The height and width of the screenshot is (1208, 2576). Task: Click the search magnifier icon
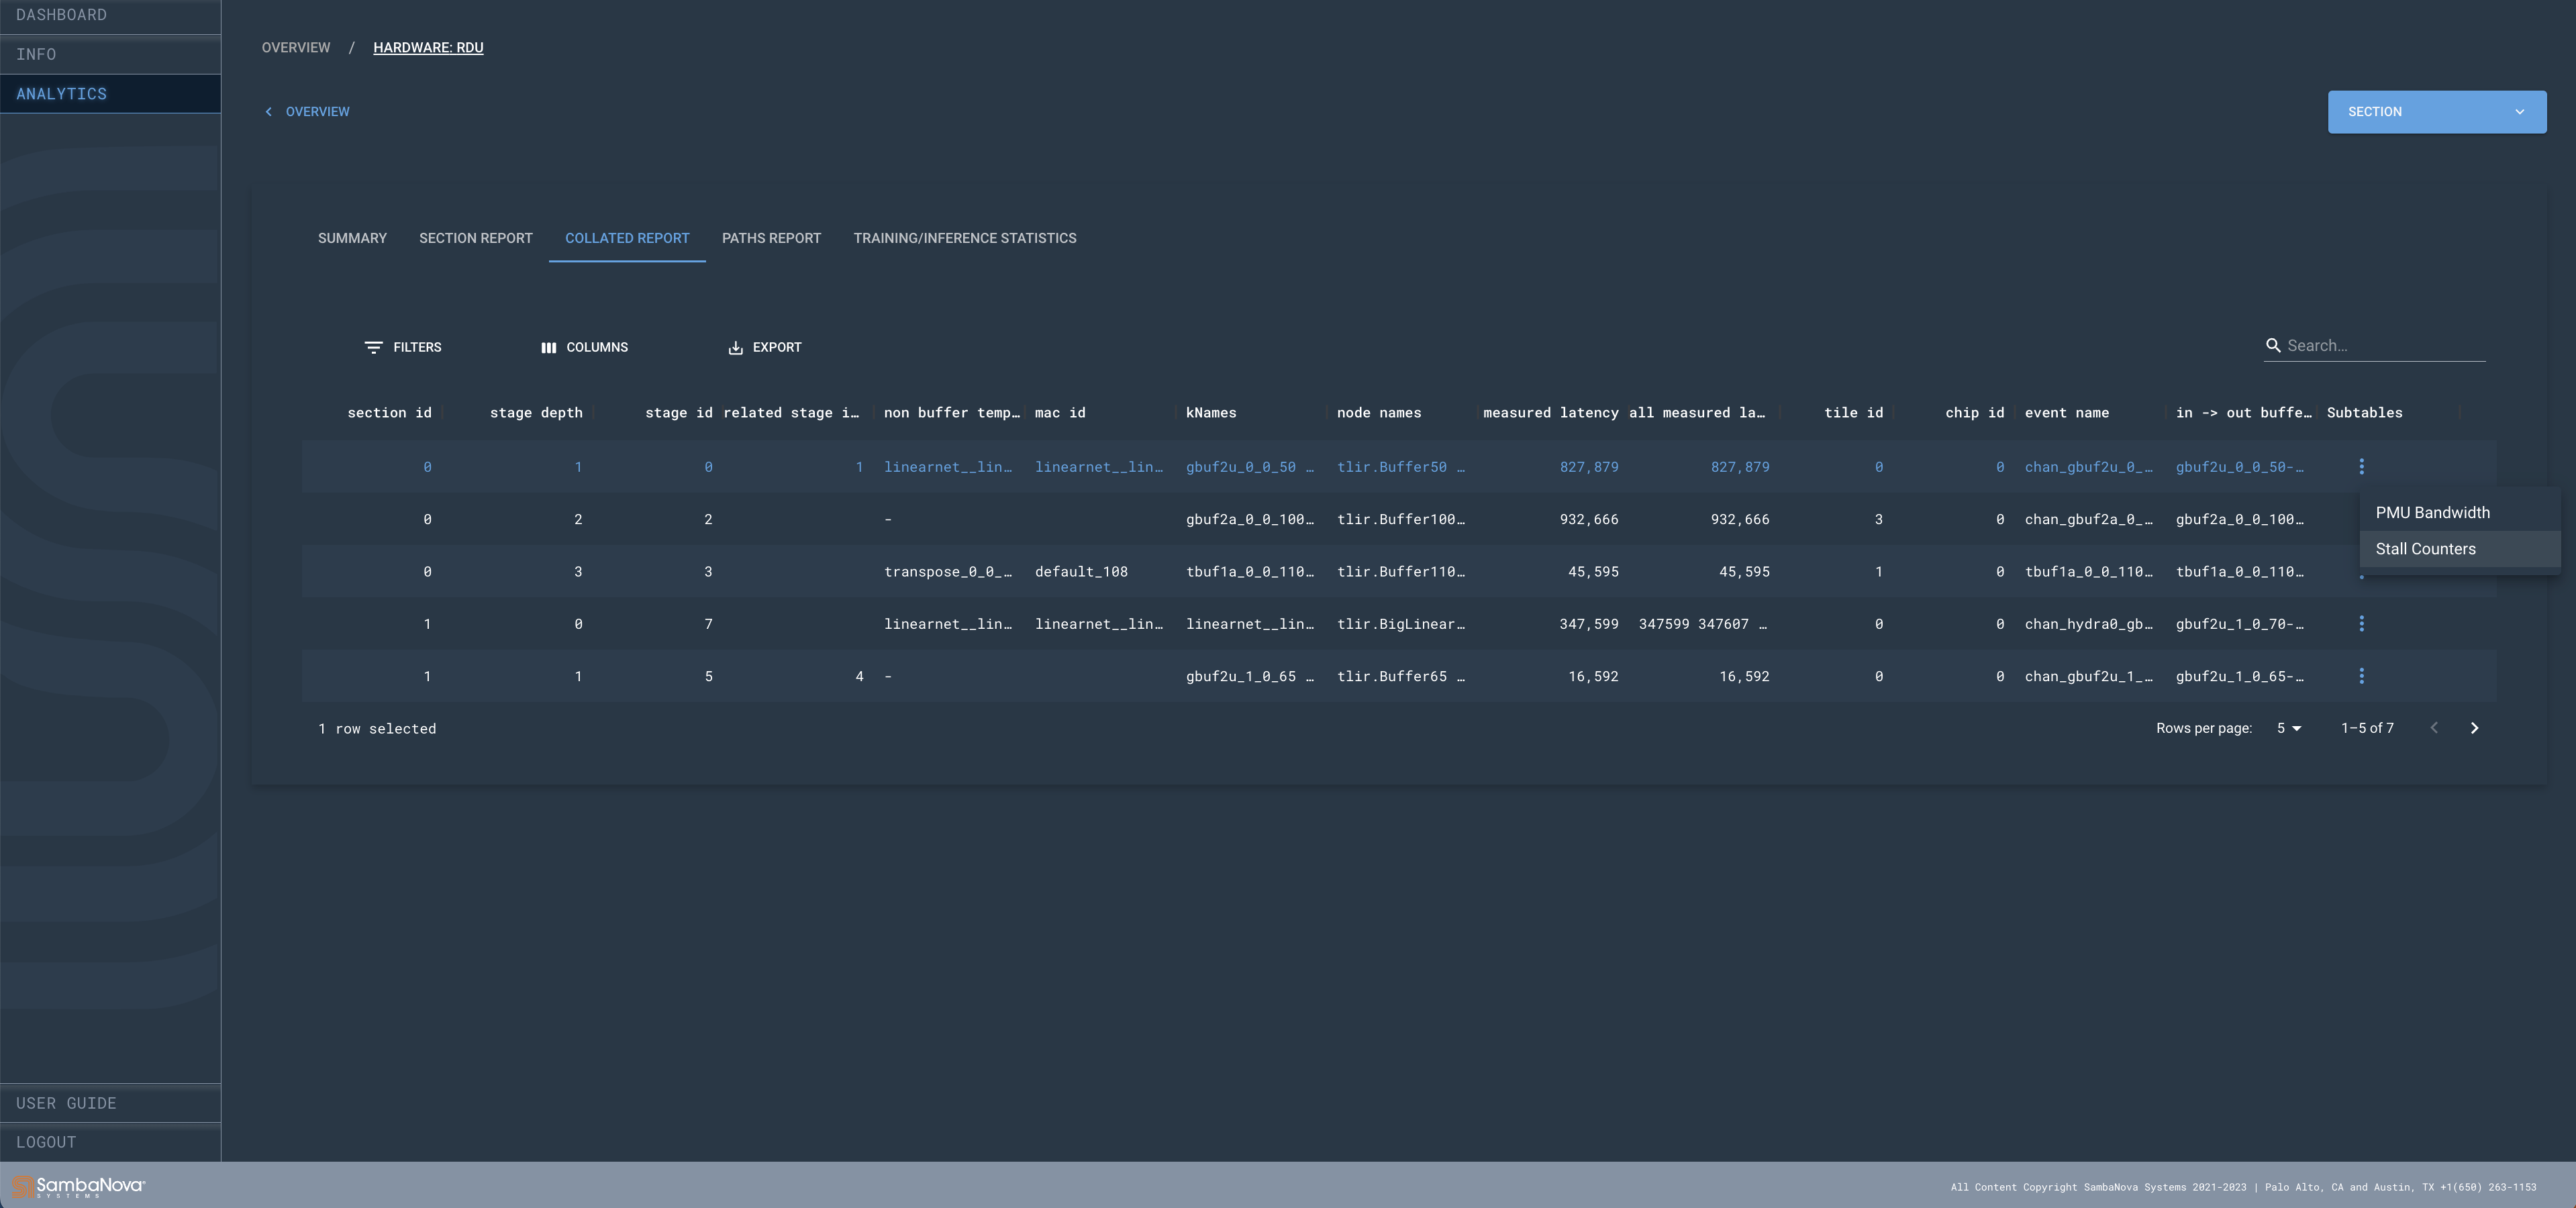coord(2273,345)
